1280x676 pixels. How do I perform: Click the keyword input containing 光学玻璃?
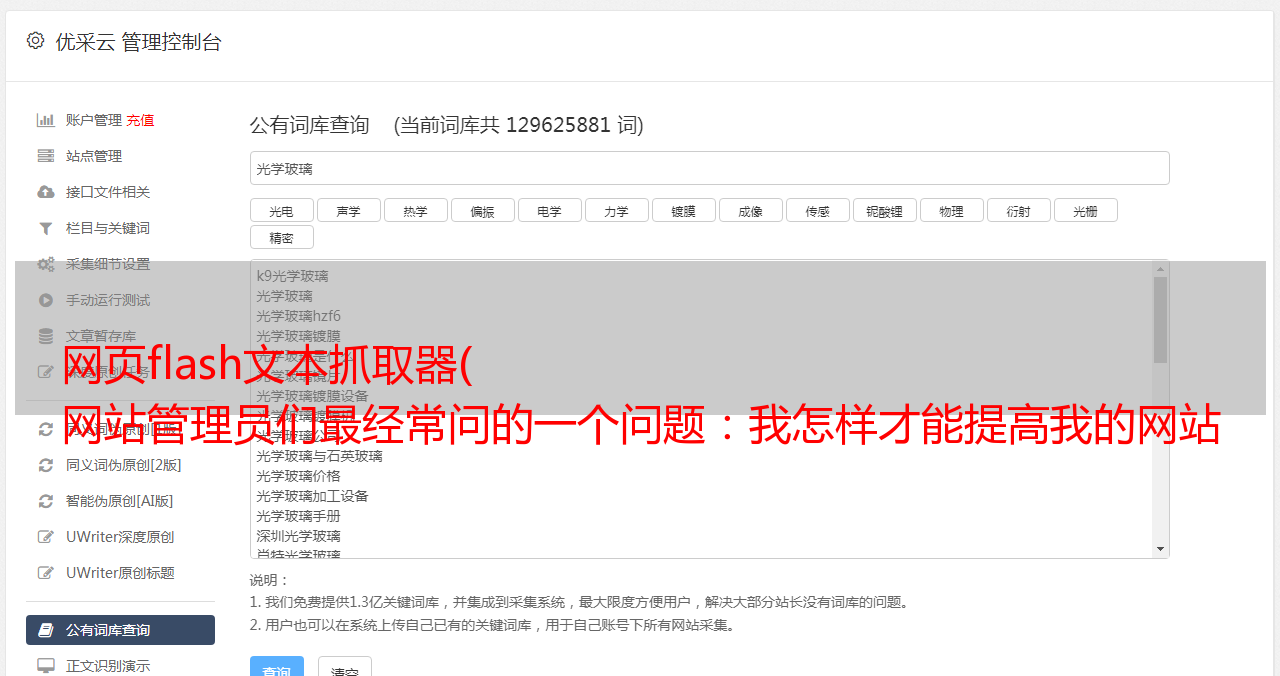[709, 168]
